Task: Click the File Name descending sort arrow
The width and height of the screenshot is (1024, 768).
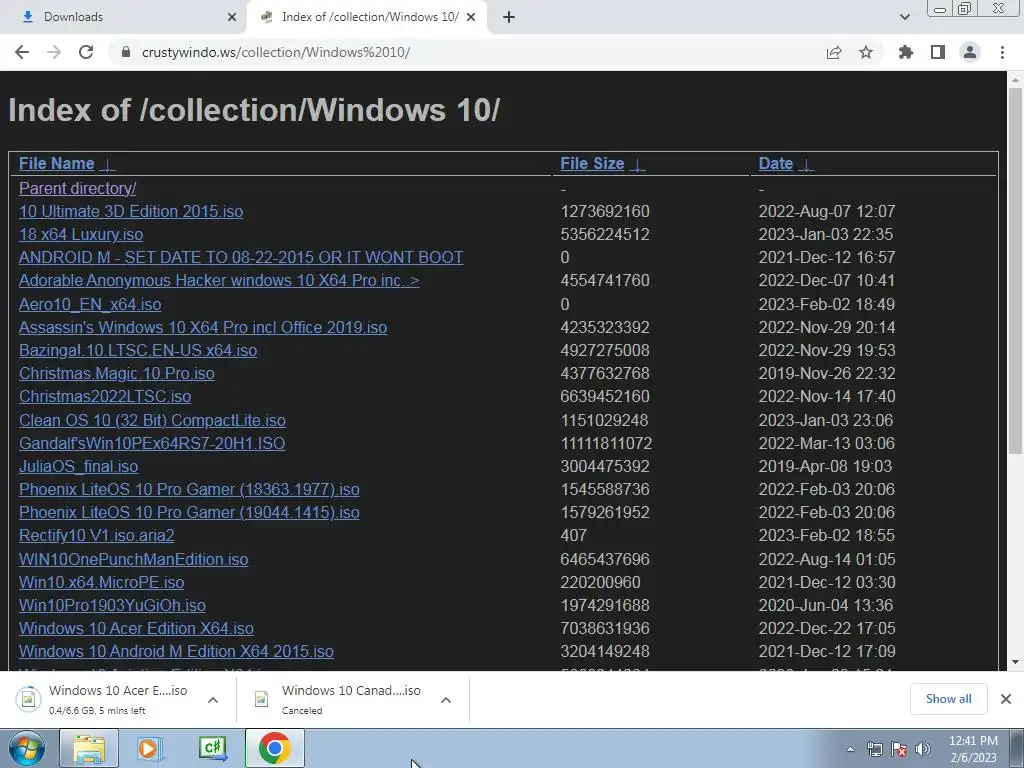Action: coord(108,164)
